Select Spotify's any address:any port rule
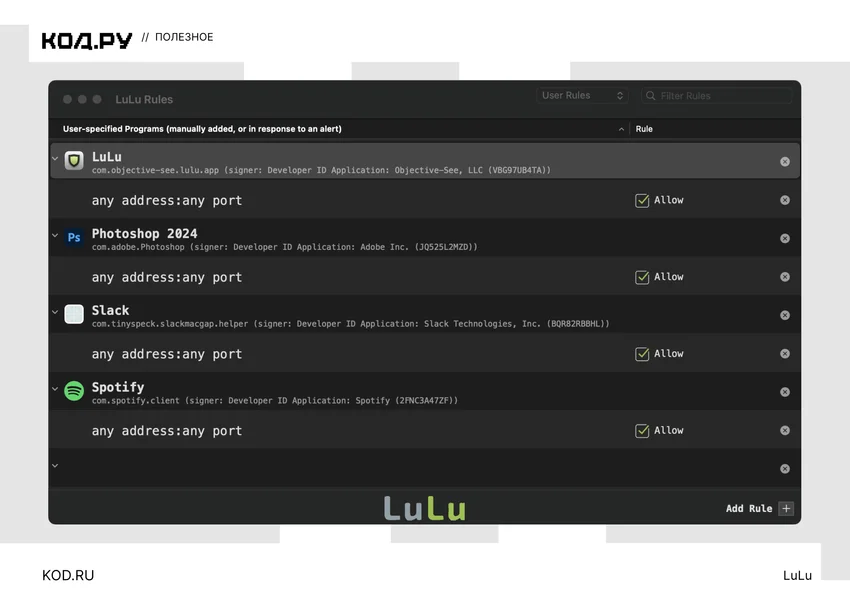The height and width of the screenshot is (605, 850). coord(166,431)
